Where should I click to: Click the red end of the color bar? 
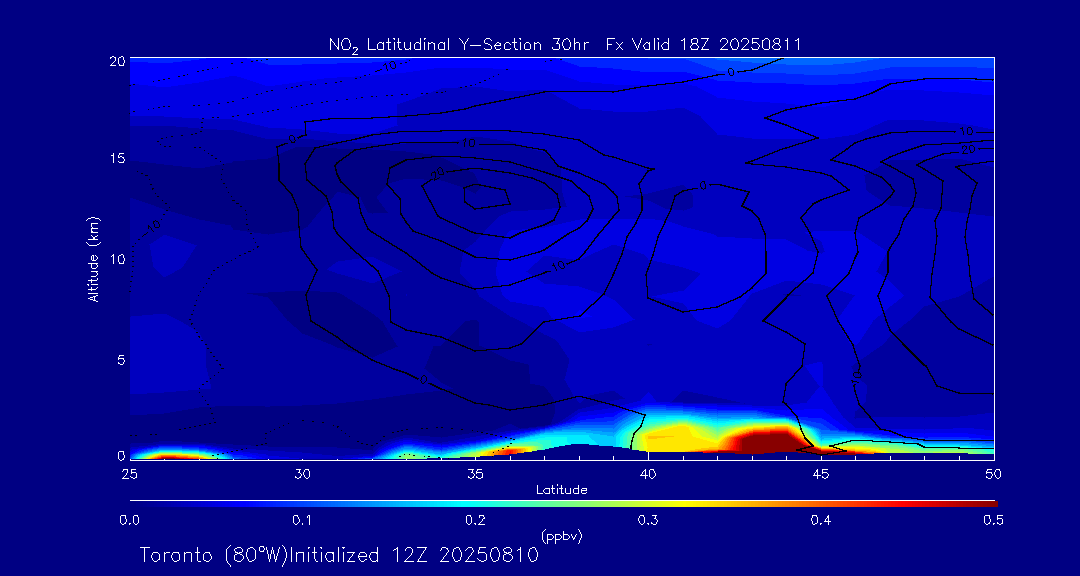(x=985, y=502)
